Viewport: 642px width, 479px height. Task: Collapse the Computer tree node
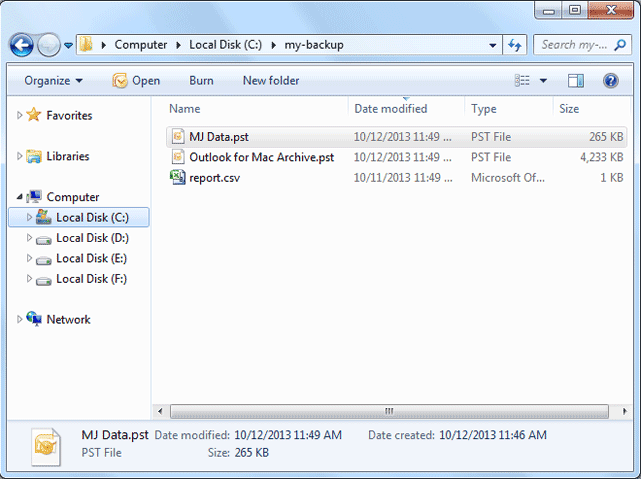(x=19, y=197)
